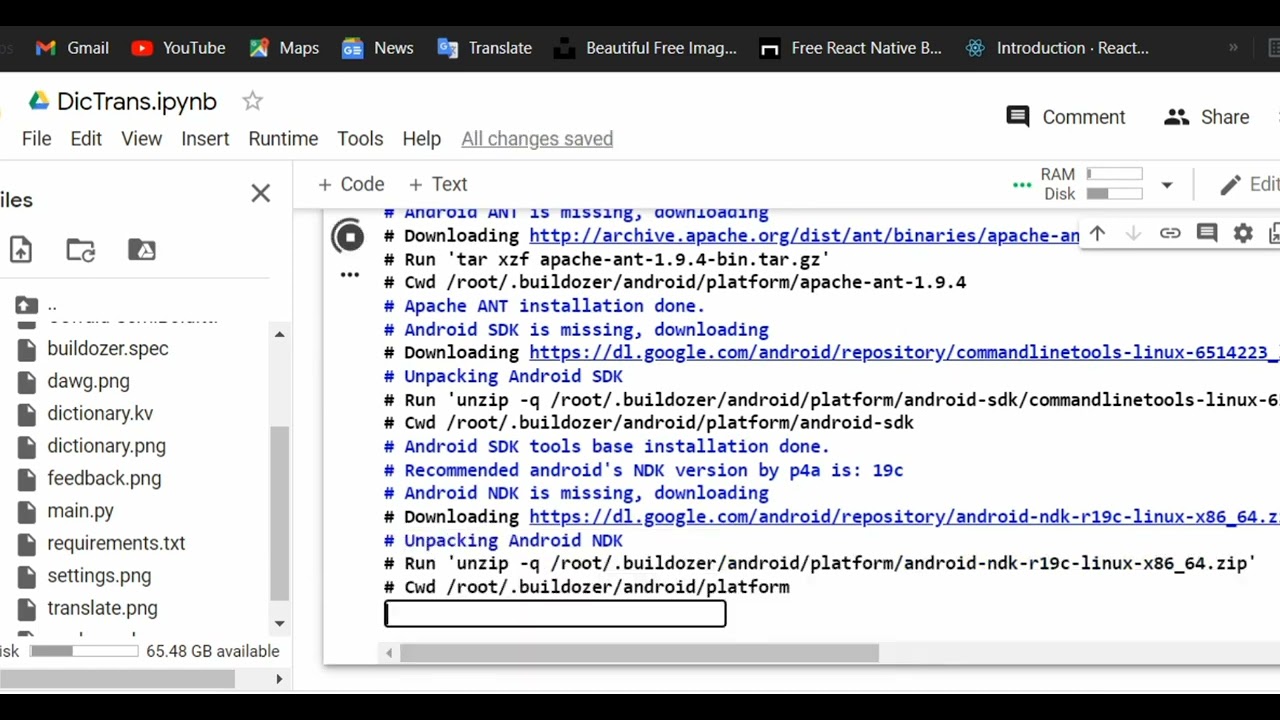Select settings.png file

(x=99, y=576)
